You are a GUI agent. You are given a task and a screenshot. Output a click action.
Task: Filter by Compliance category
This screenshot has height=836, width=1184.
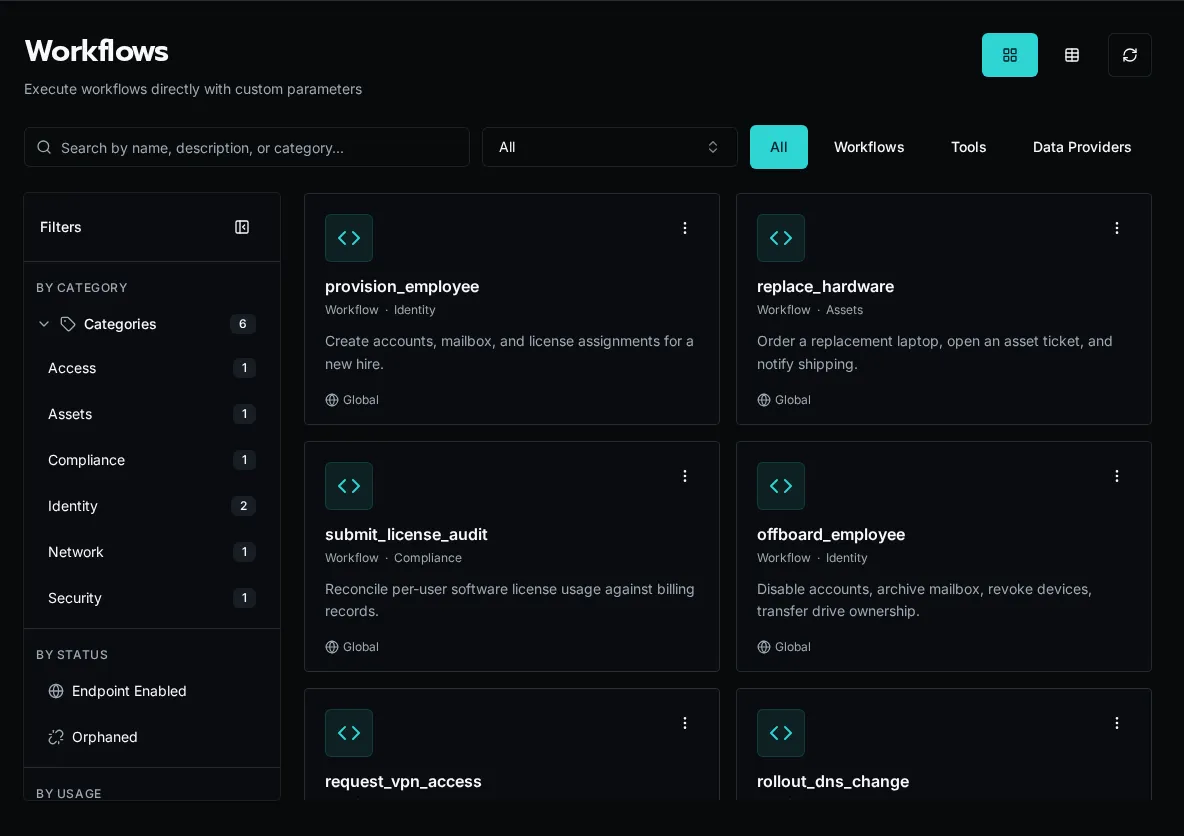pos(152,461)
